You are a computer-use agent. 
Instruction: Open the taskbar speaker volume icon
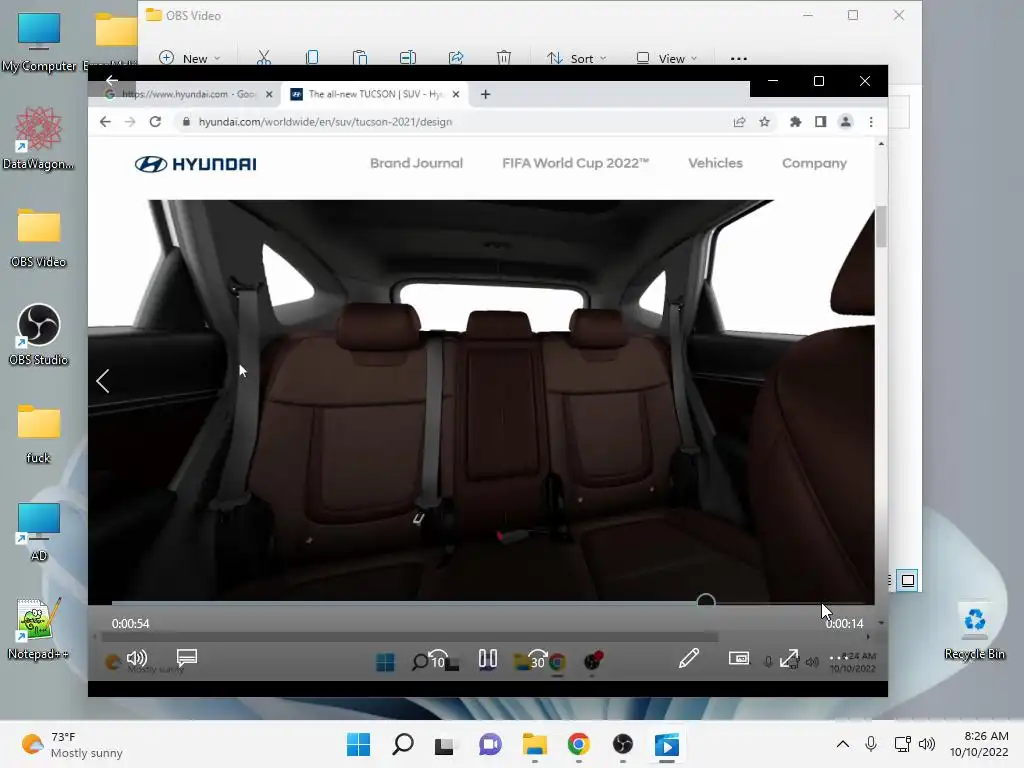pyautogui.click(x=927, y=744)
